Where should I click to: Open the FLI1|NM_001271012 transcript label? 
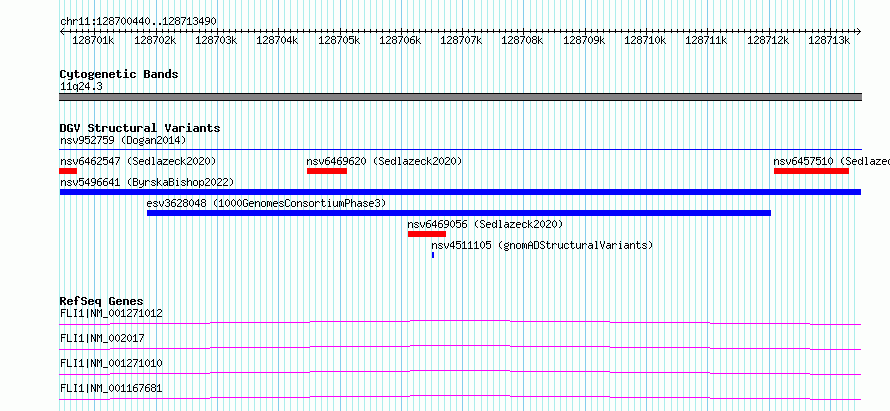click(111, 313)
